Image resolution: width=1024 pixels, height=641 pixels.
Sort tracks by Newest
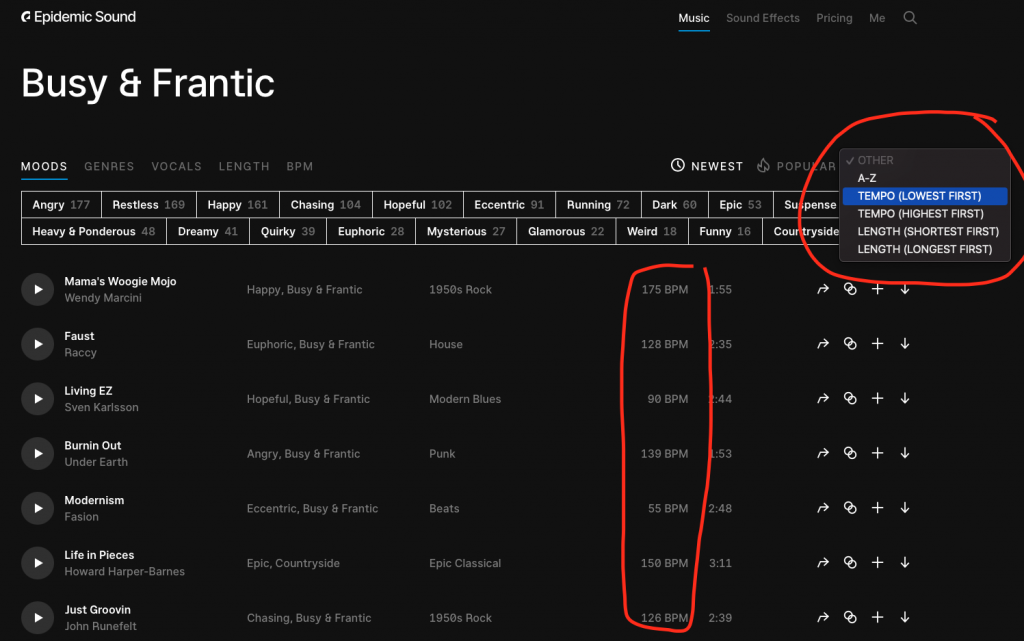coord(707,166)
